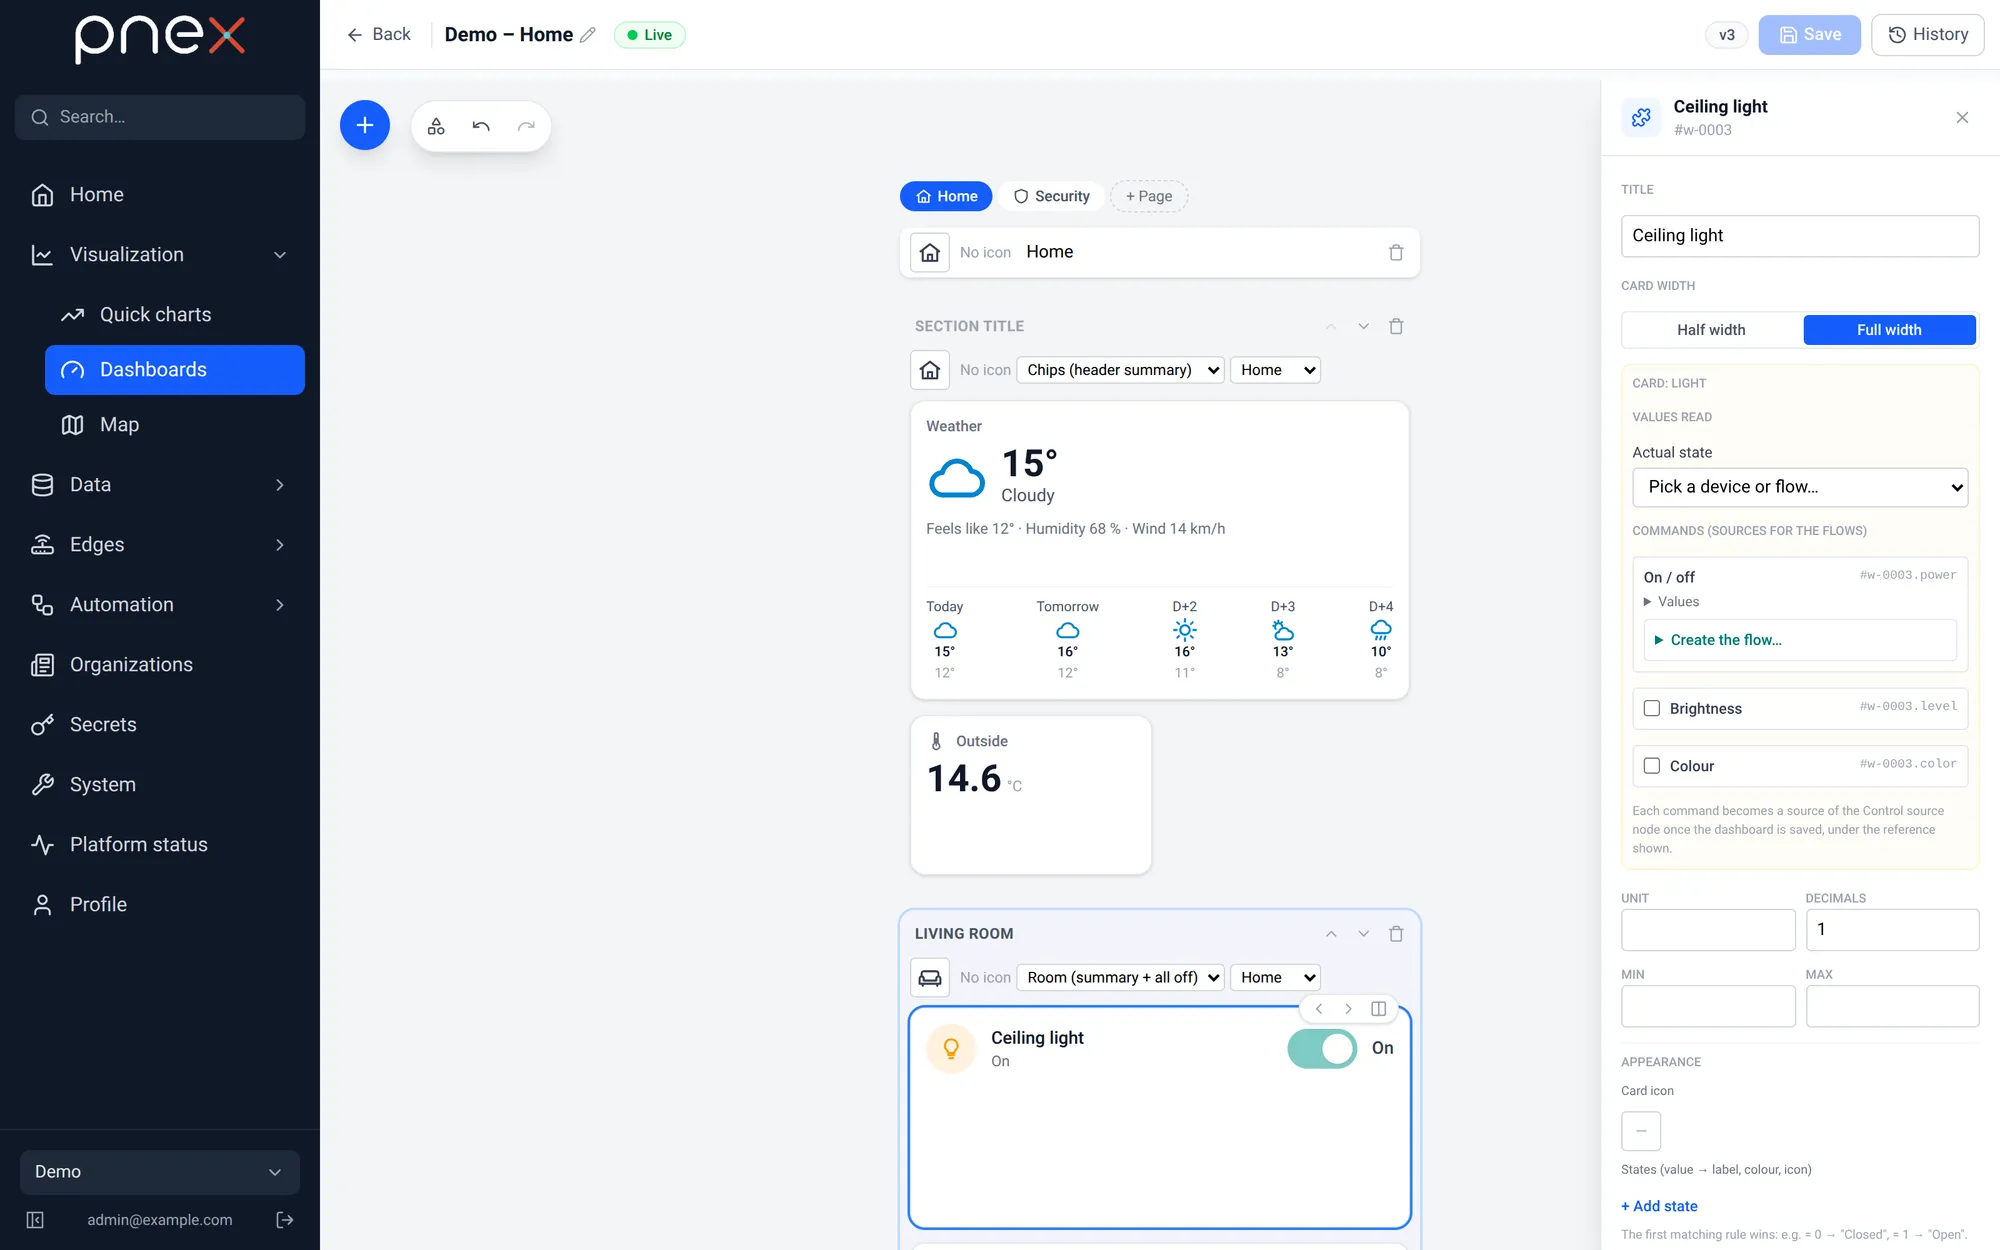Screen dimensions: 2000x1250
Task: Close the Ceiling light properties panel
Action: click(1962, 118)
